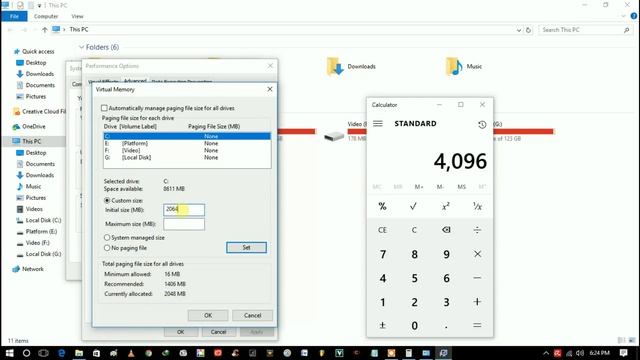This screenshot has height=360, width=640.
Task: Refresh the This PC view
Action: [x=528, y=30]
